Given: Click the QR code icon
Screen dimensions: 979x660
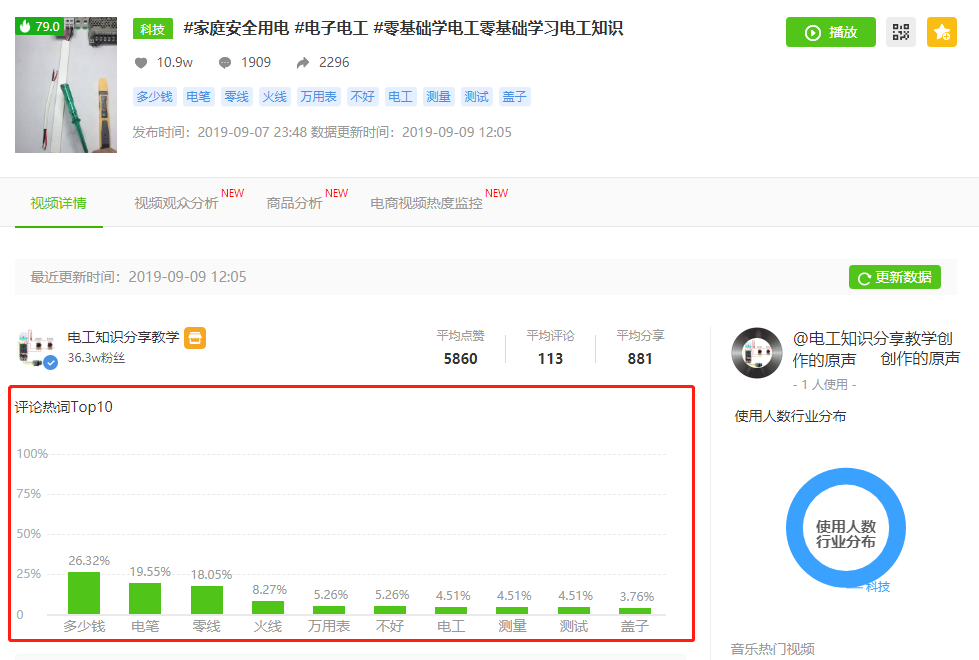Looking at the screenshot, I should point(899,32).
